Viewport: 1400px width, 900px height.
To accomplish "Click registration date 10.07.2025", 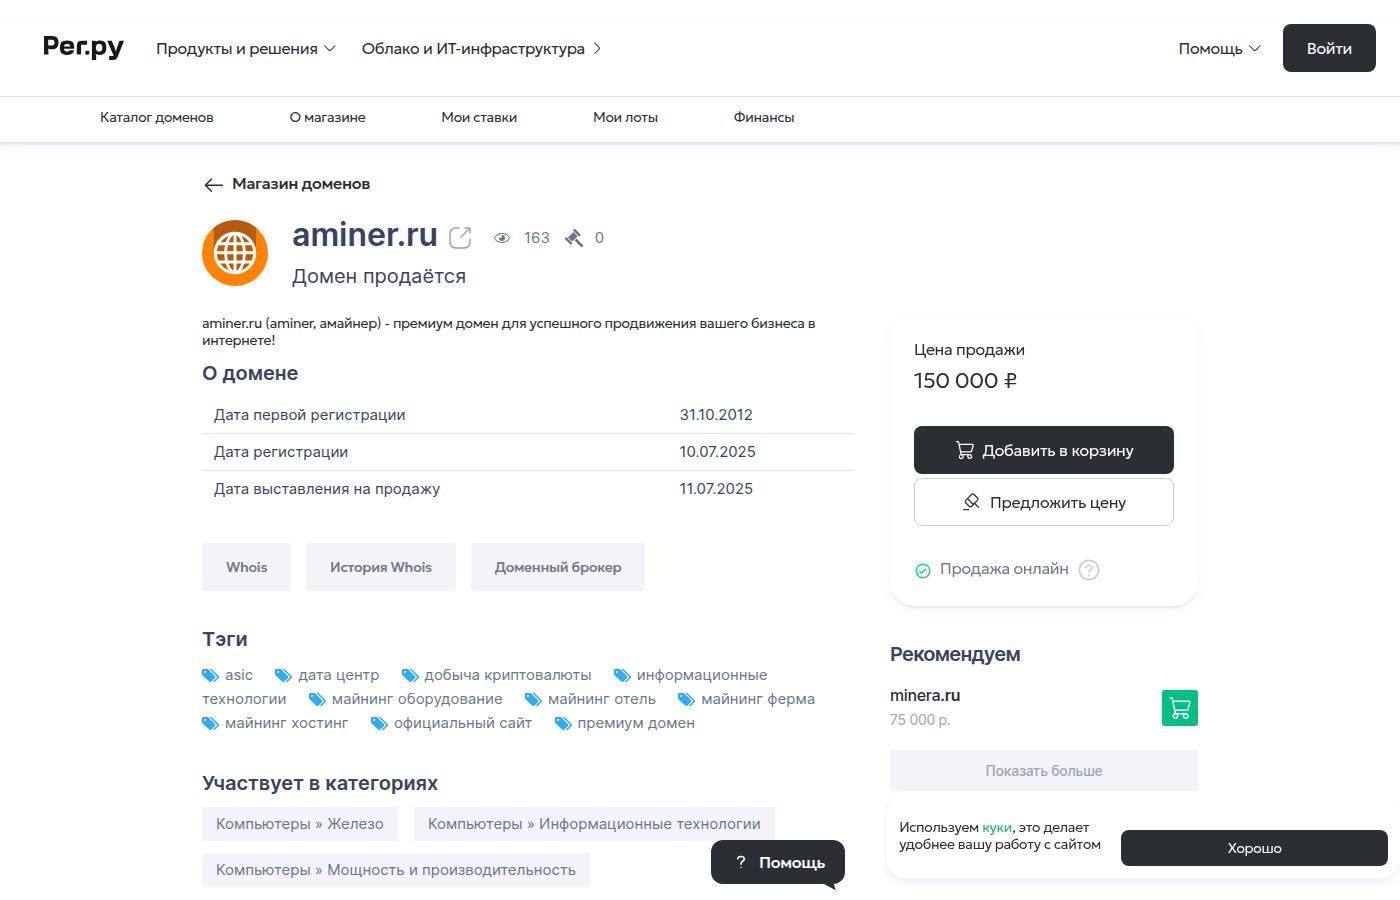I will (717, 452).
